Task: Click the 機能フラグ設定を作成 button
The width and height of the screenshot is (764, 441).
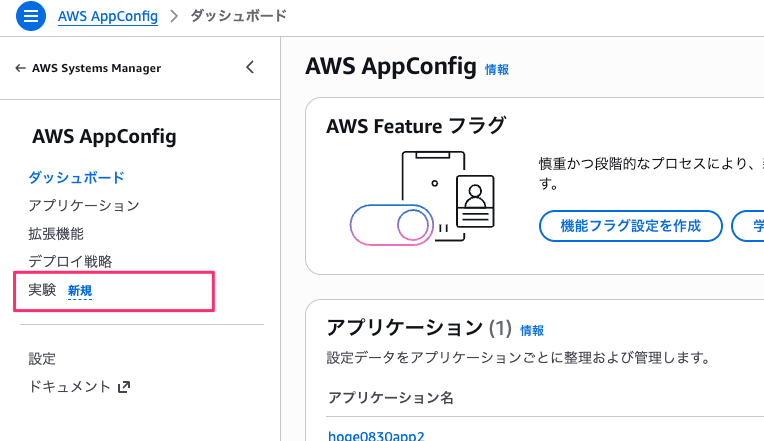Action: 630,226
